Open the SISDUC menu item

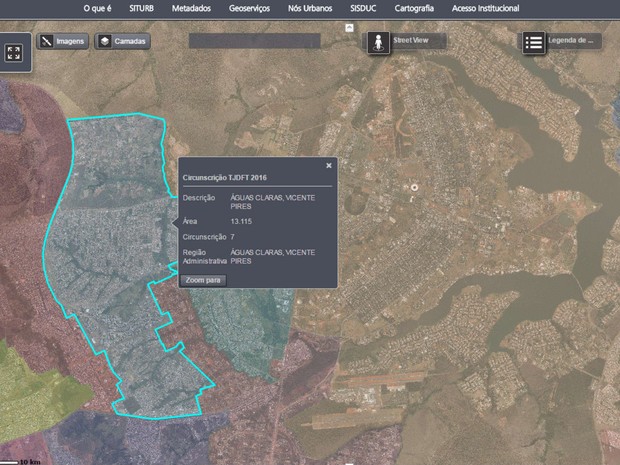(x=363, y=7)
